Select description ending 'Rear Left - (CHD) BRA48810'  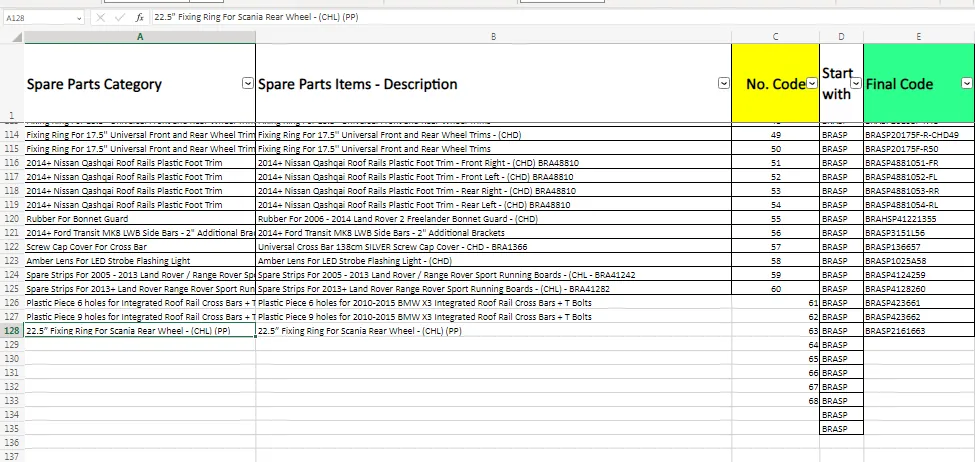[x=493, y=205]
